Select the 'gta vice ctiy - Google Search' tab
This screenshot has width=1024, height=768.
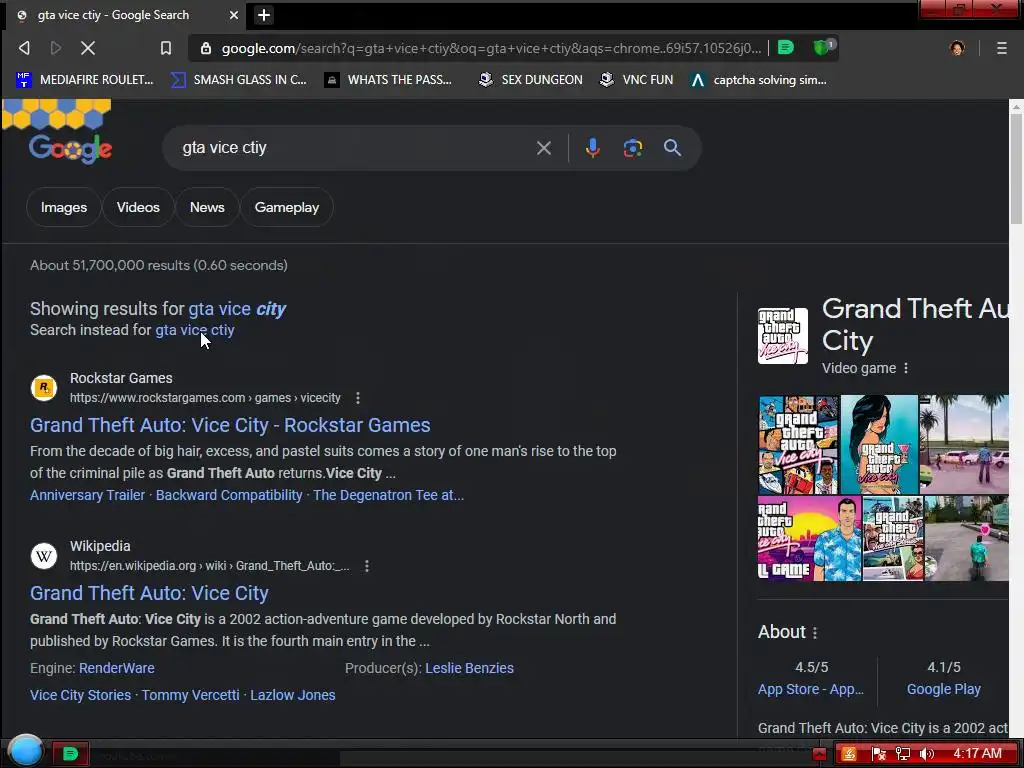(125, 15)
